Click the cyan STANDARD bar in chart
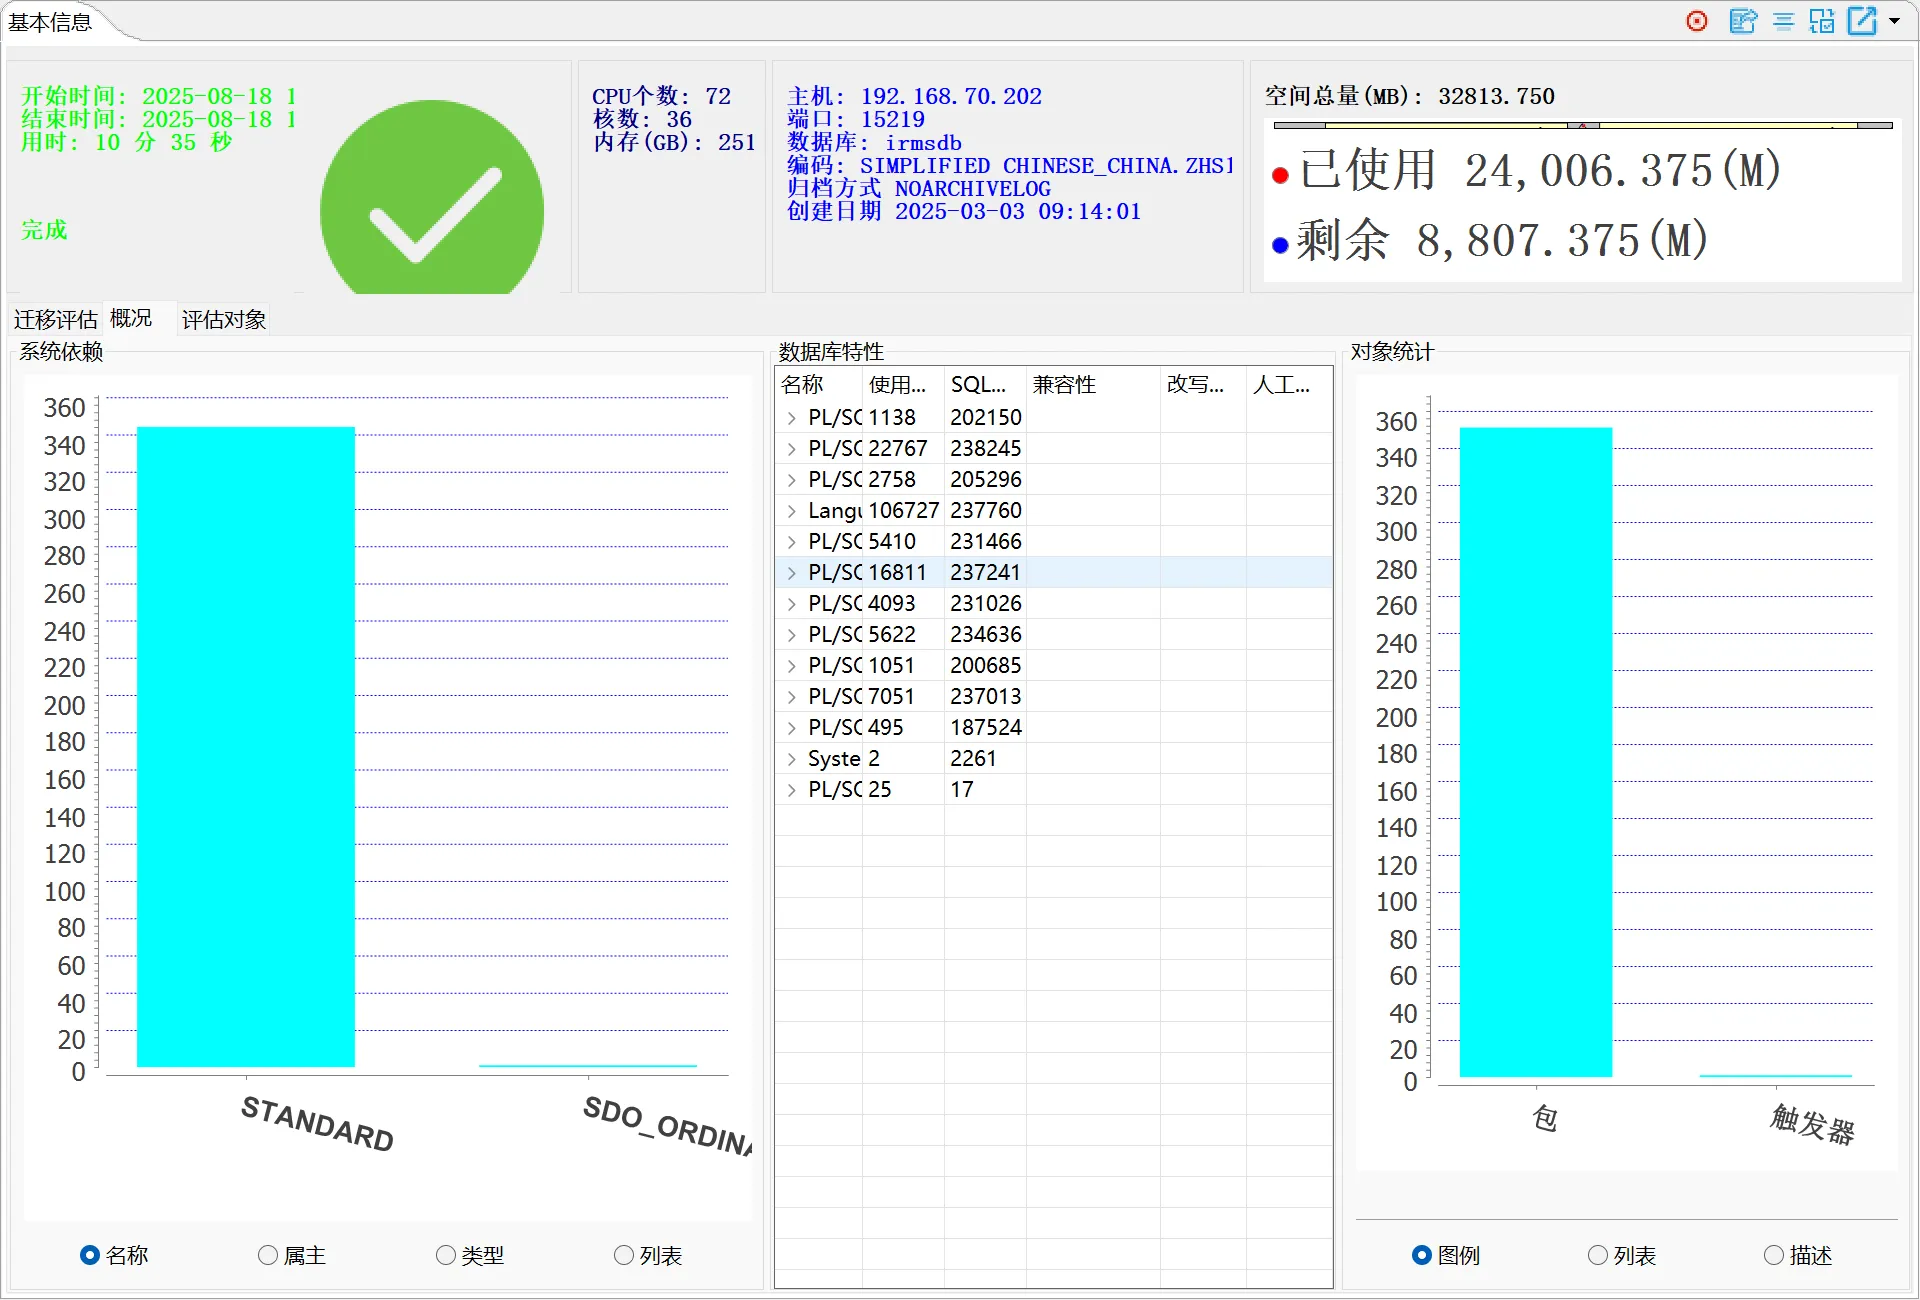Image resolution: width=1920 pixels, height=1300 pixels. coord(245,746)
